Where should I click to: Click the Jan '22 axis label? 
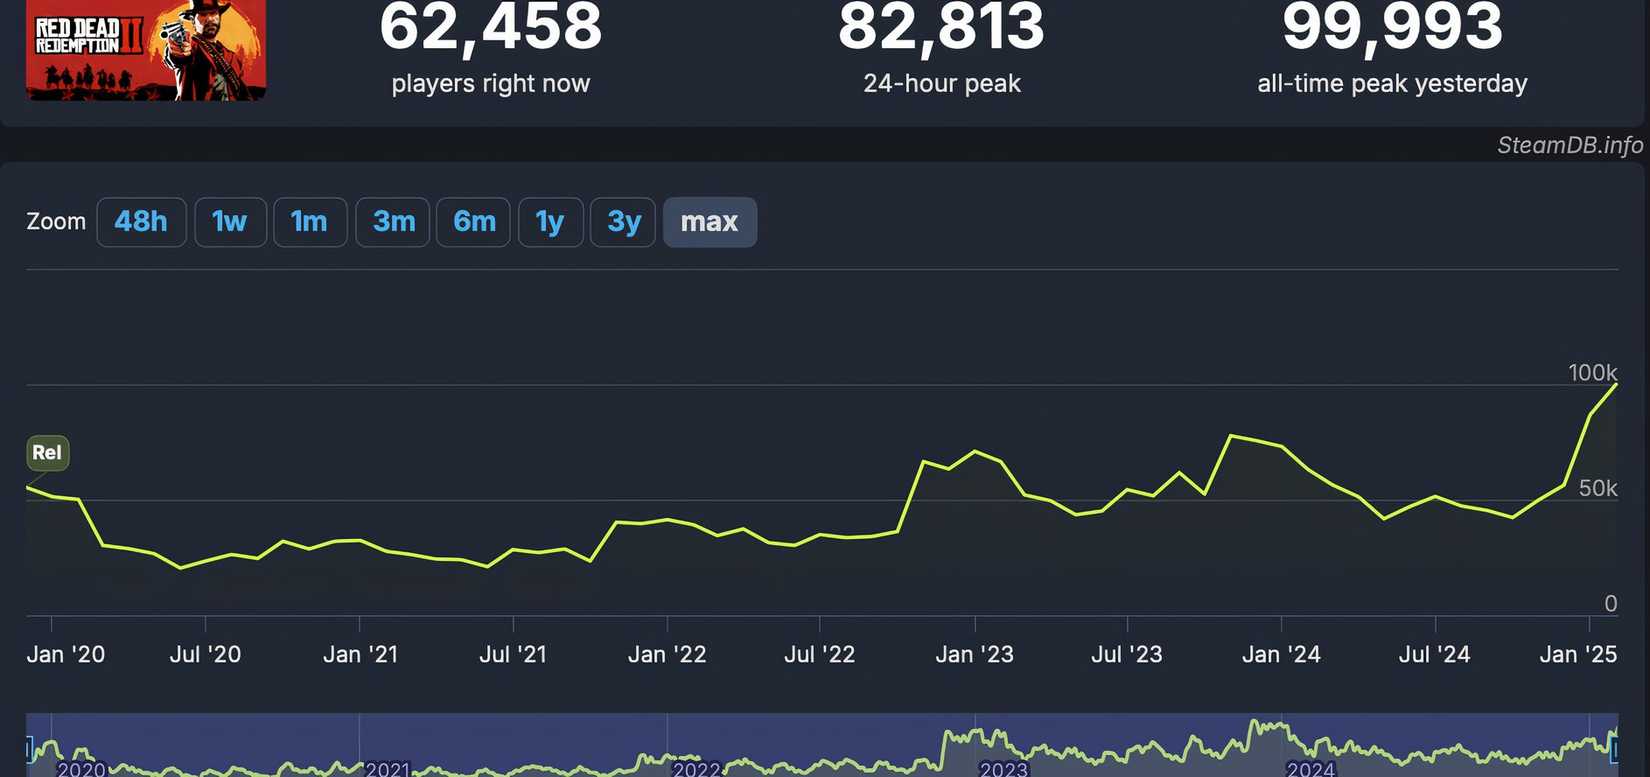(667, 654)
